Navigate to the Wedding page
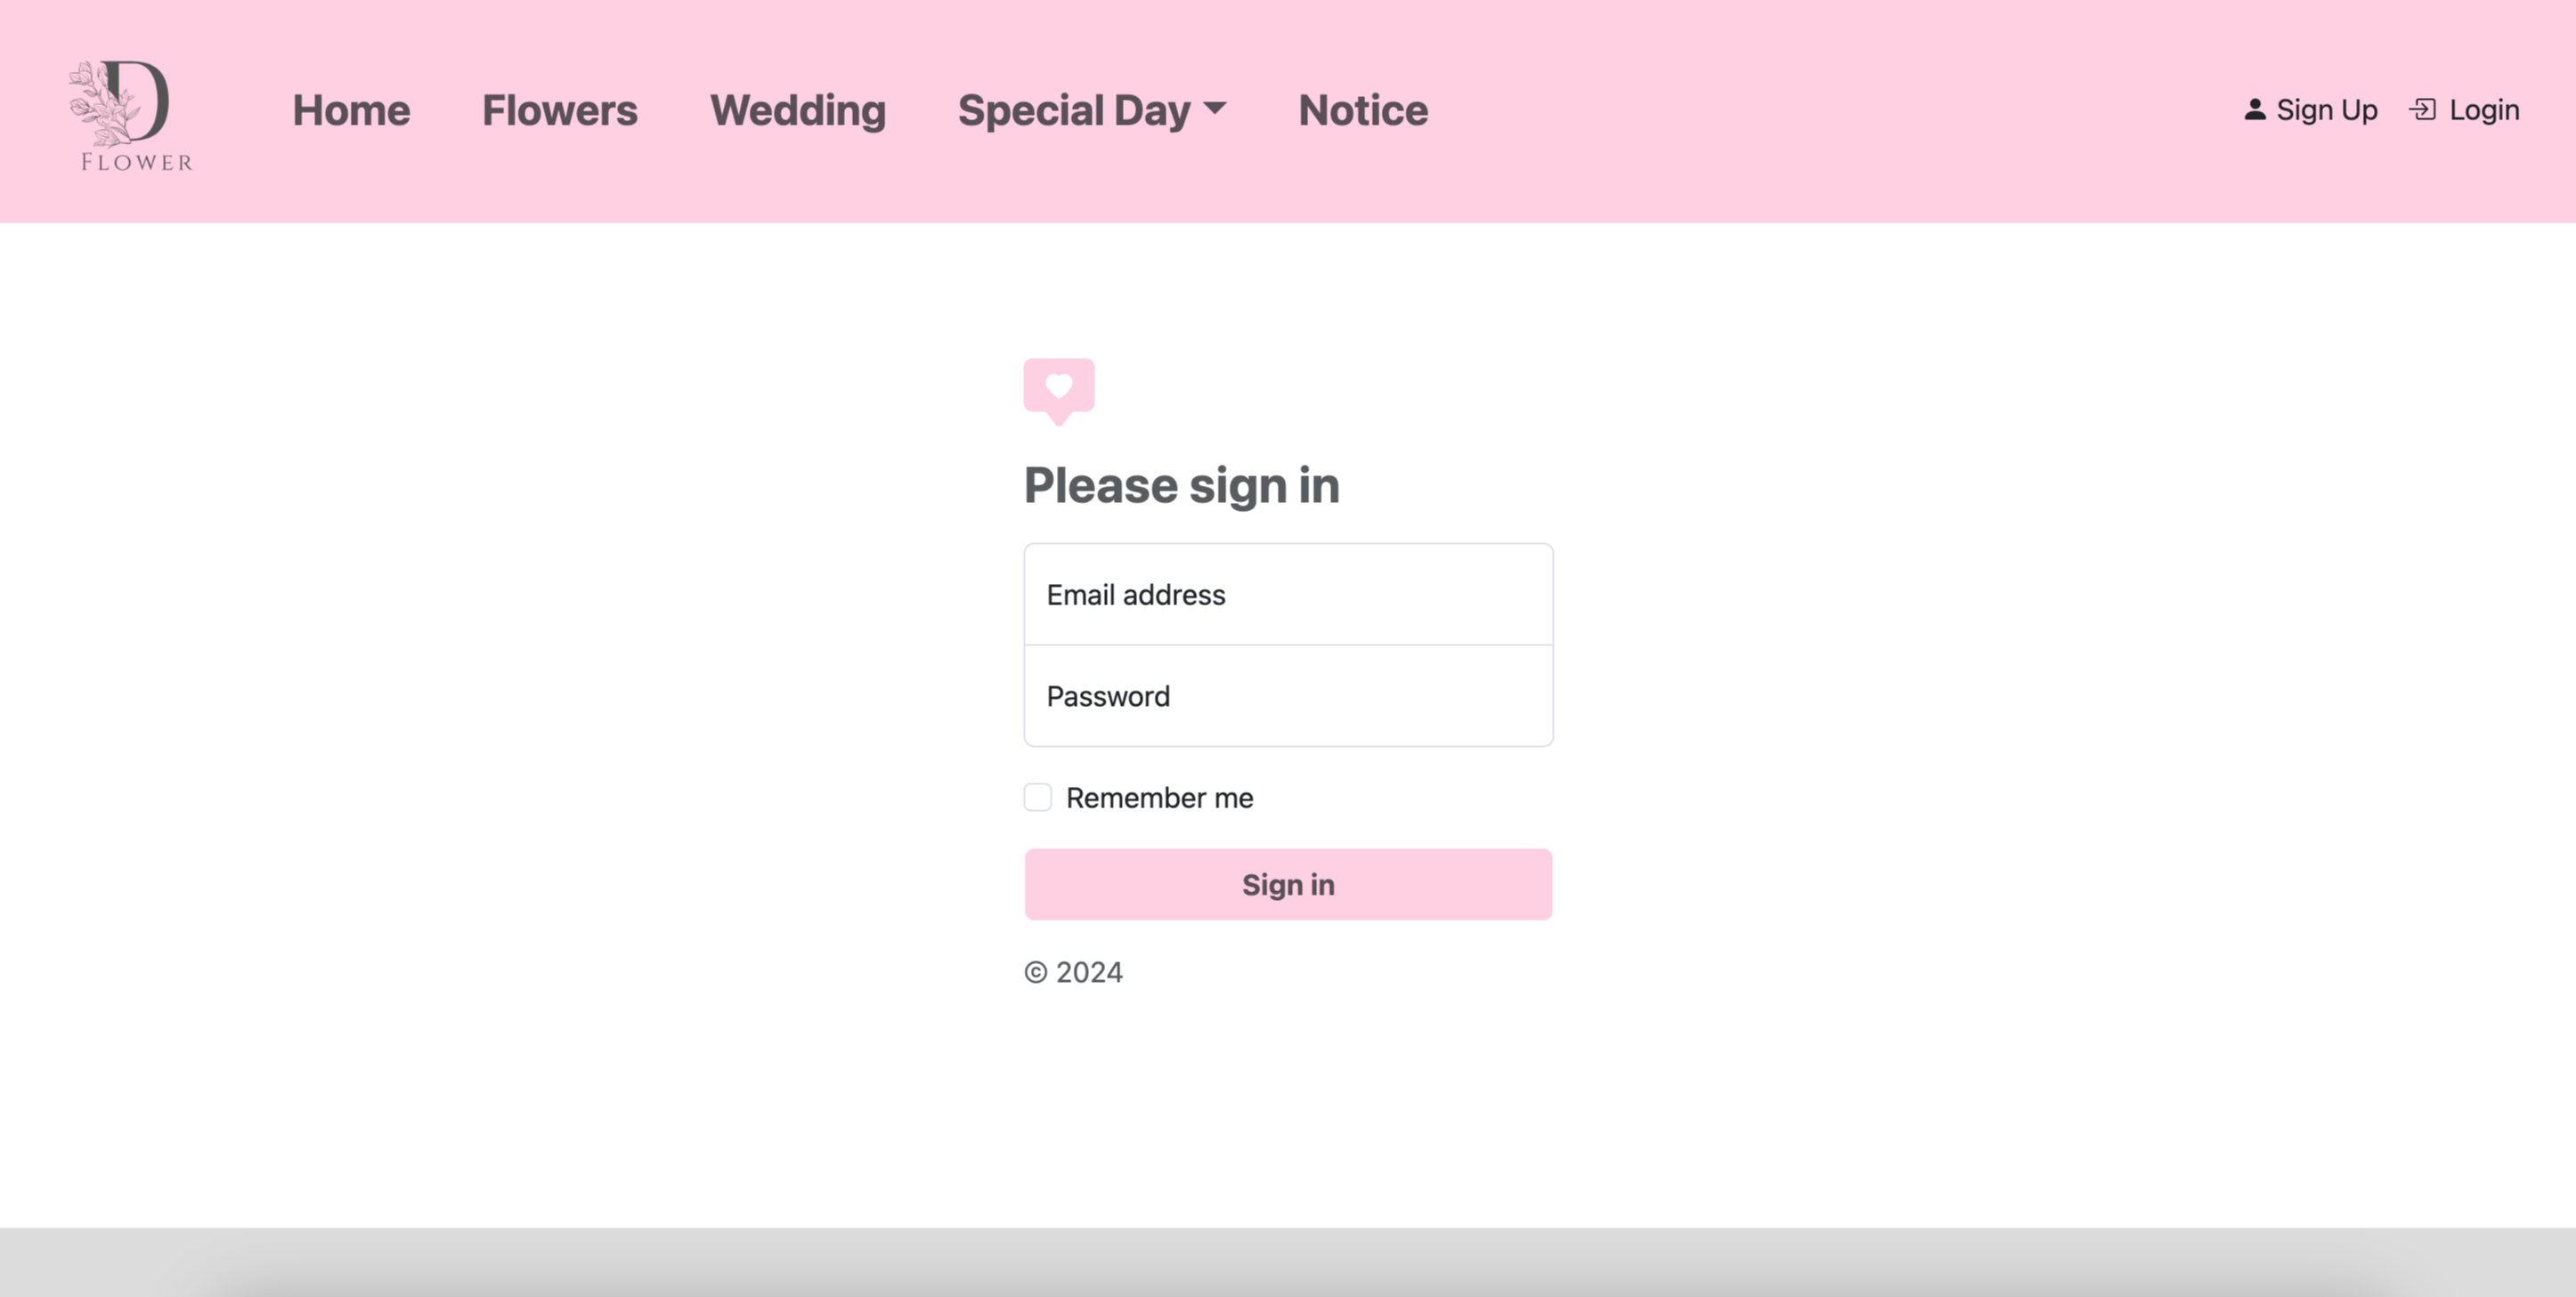This screenshot has width=2576, height=1297. point(797,110)
